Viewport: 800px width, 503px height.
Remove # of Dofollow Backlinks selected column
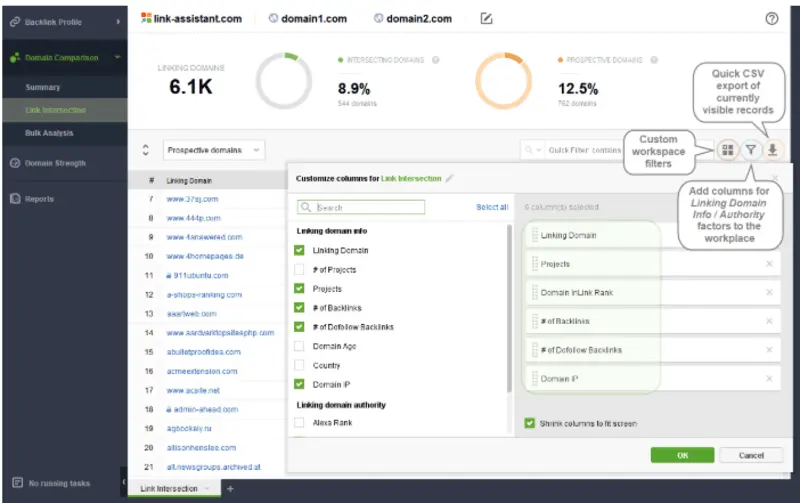769,349
